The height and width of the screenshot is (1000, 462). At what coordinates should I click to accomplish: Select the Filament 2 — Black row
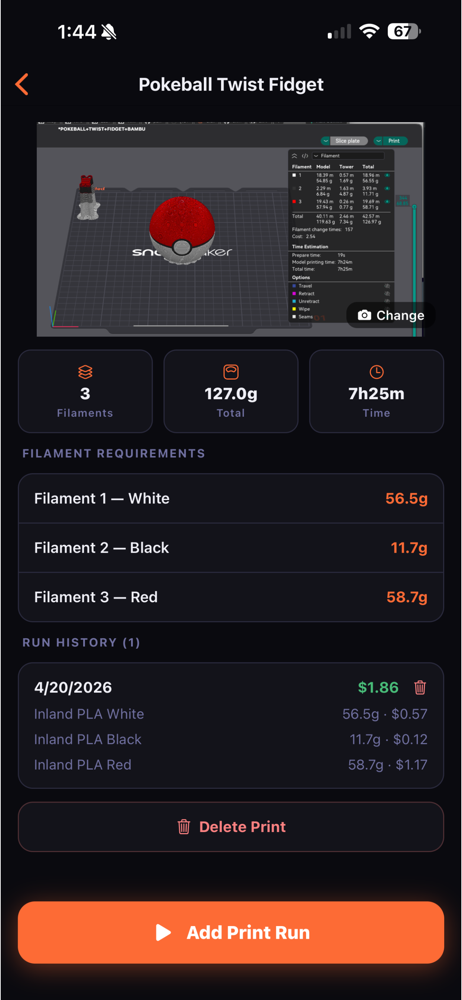[231, 548]
